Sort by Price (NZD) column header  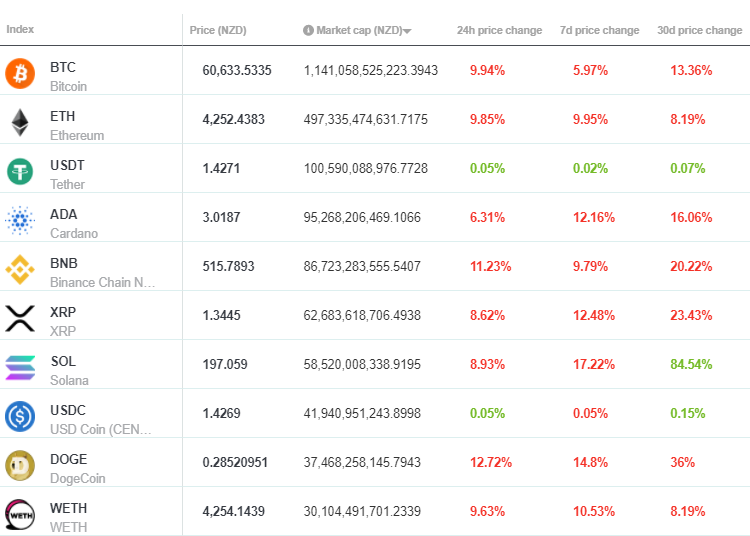[x=218, y=30]
